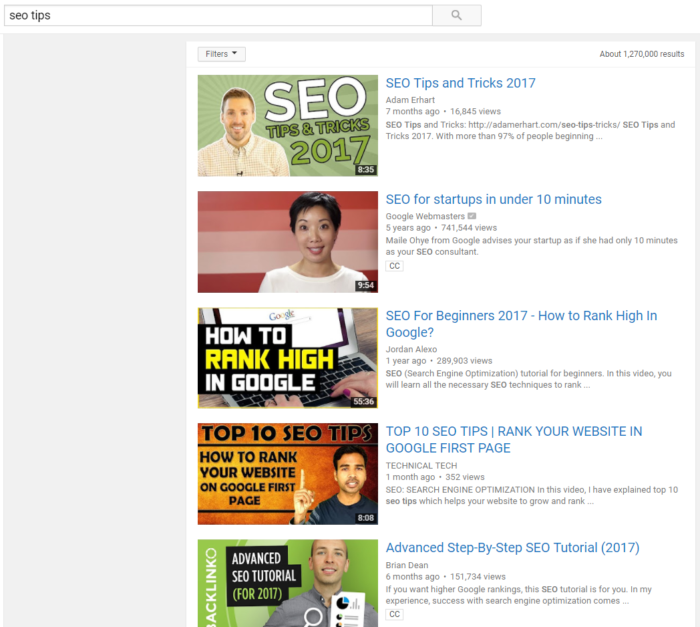Click description starting 'SEO (Search Engine Optimization) tutorial'

(528, 379)
